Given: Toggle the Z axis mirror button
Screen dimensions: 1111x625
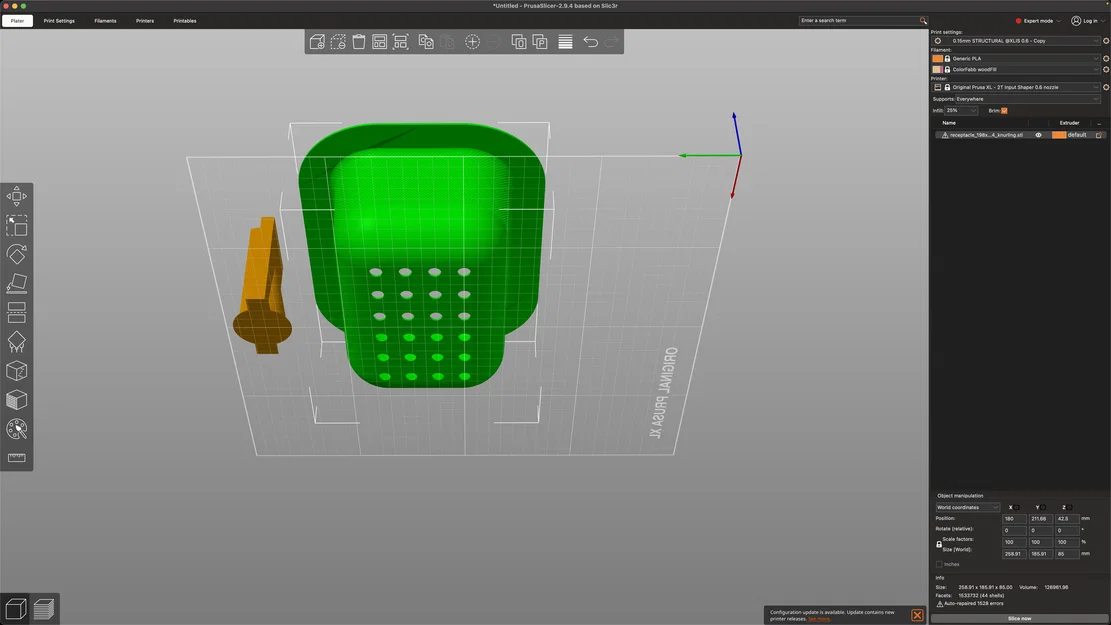Looking at the screenshot, I should (x=1069, y=507).
